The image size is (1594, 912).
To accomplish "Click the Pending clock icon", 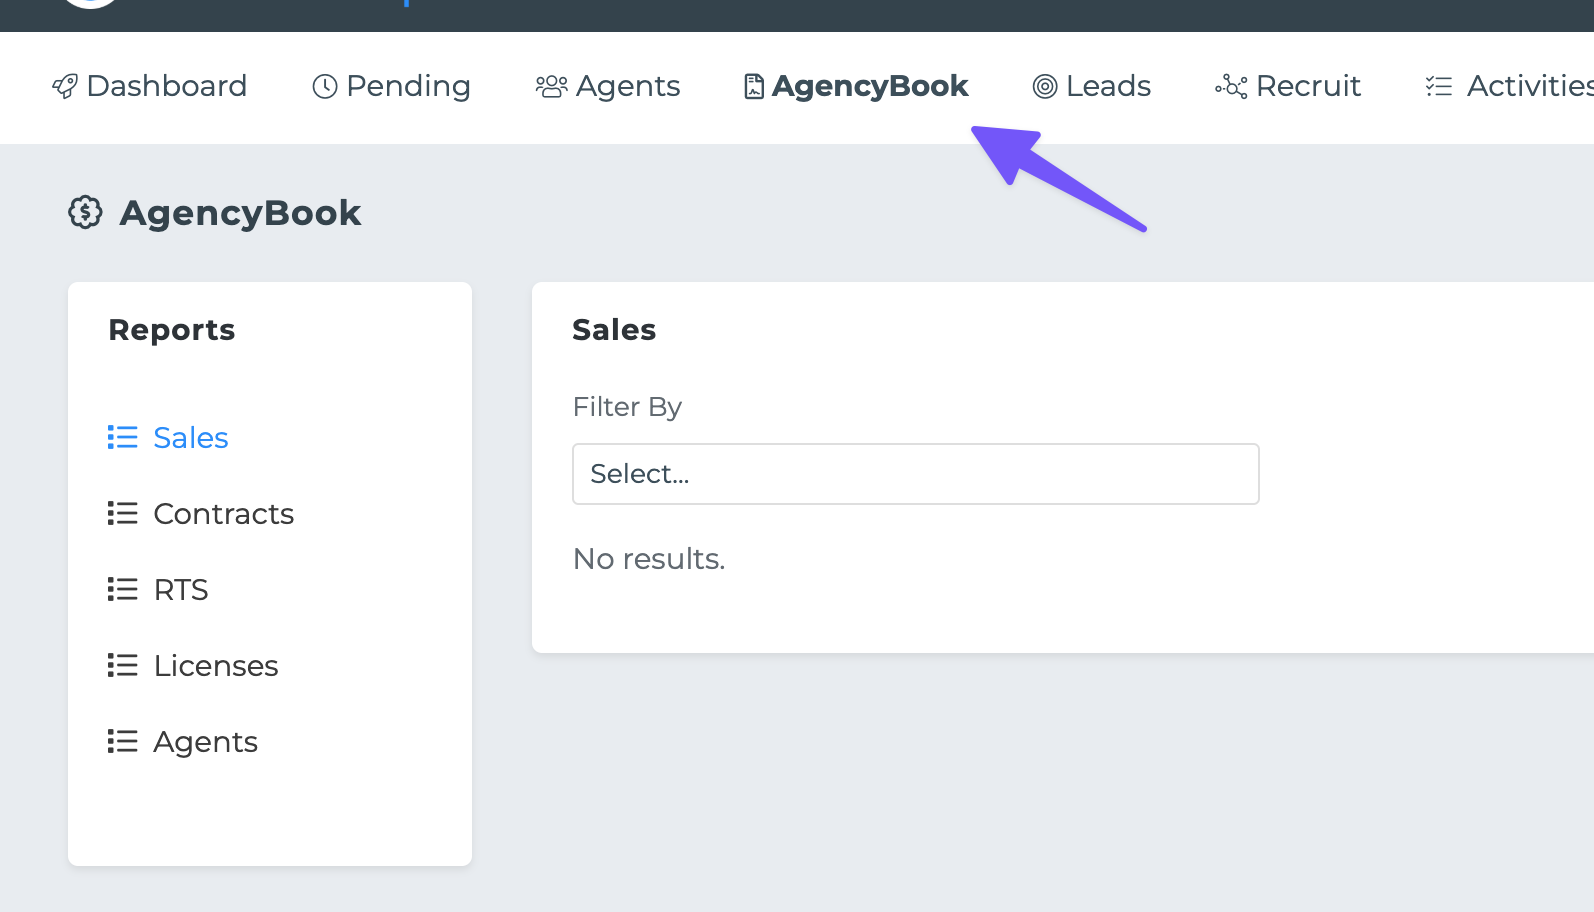I will 325,87.
